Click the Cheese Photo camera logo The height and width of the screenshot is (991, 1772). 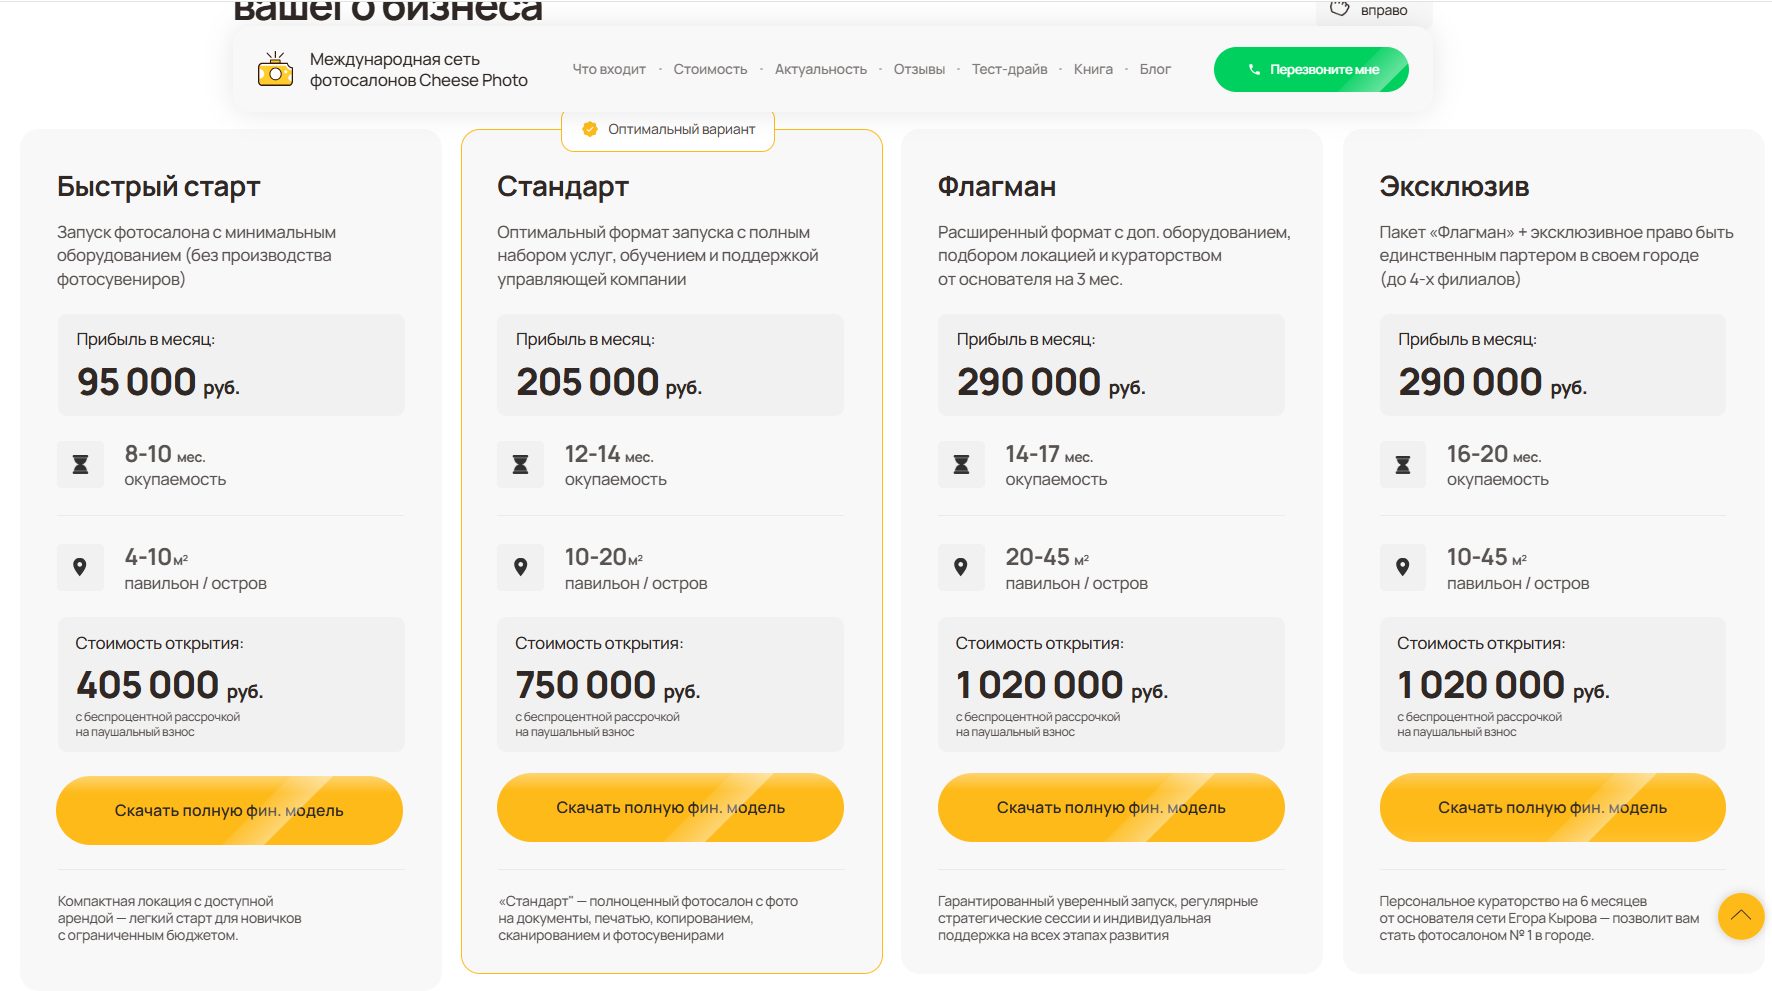(275, 70)
